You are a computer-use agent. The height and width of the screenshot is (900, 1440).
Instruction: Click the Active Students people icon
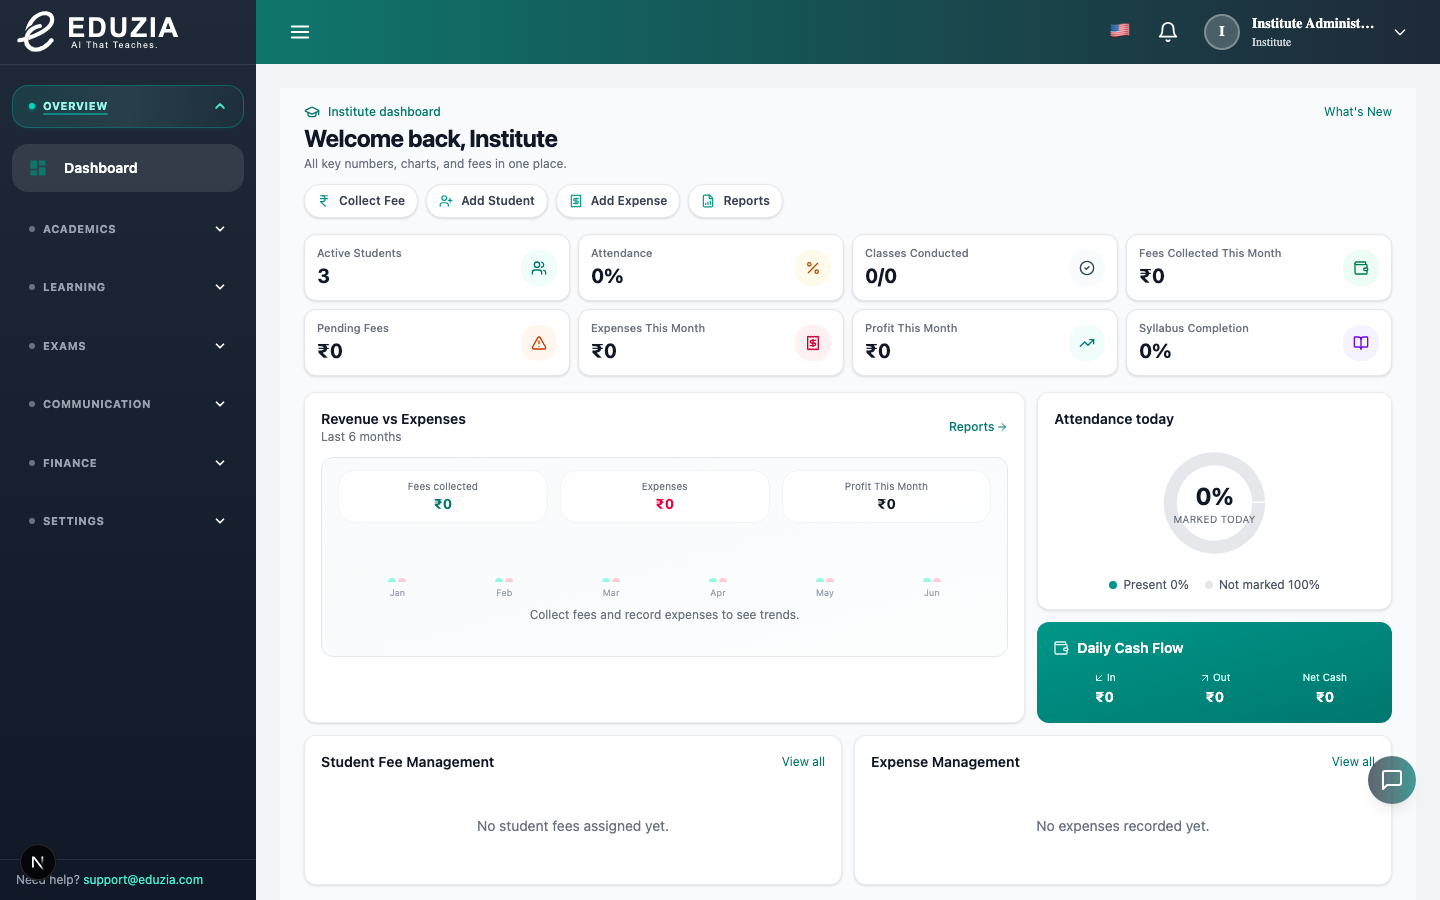(539, 268)
